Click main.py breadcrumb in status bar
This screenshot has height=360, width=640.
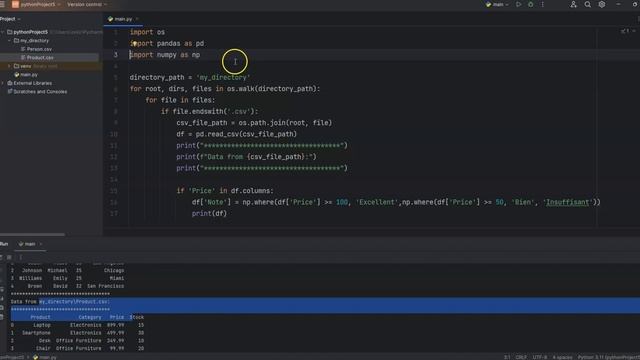[45, 357]
